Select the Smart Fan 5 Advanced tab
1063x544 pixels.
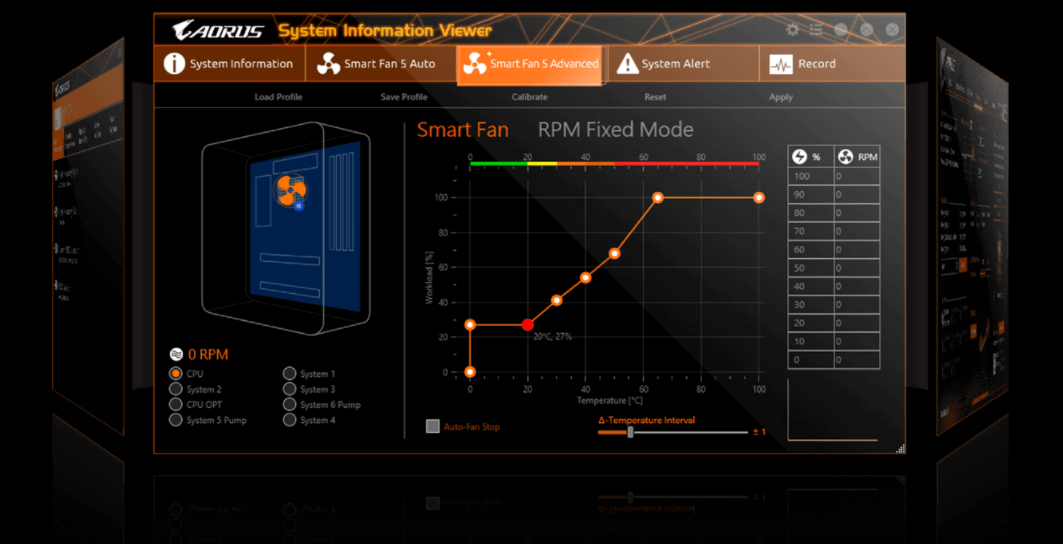(529, 64)
